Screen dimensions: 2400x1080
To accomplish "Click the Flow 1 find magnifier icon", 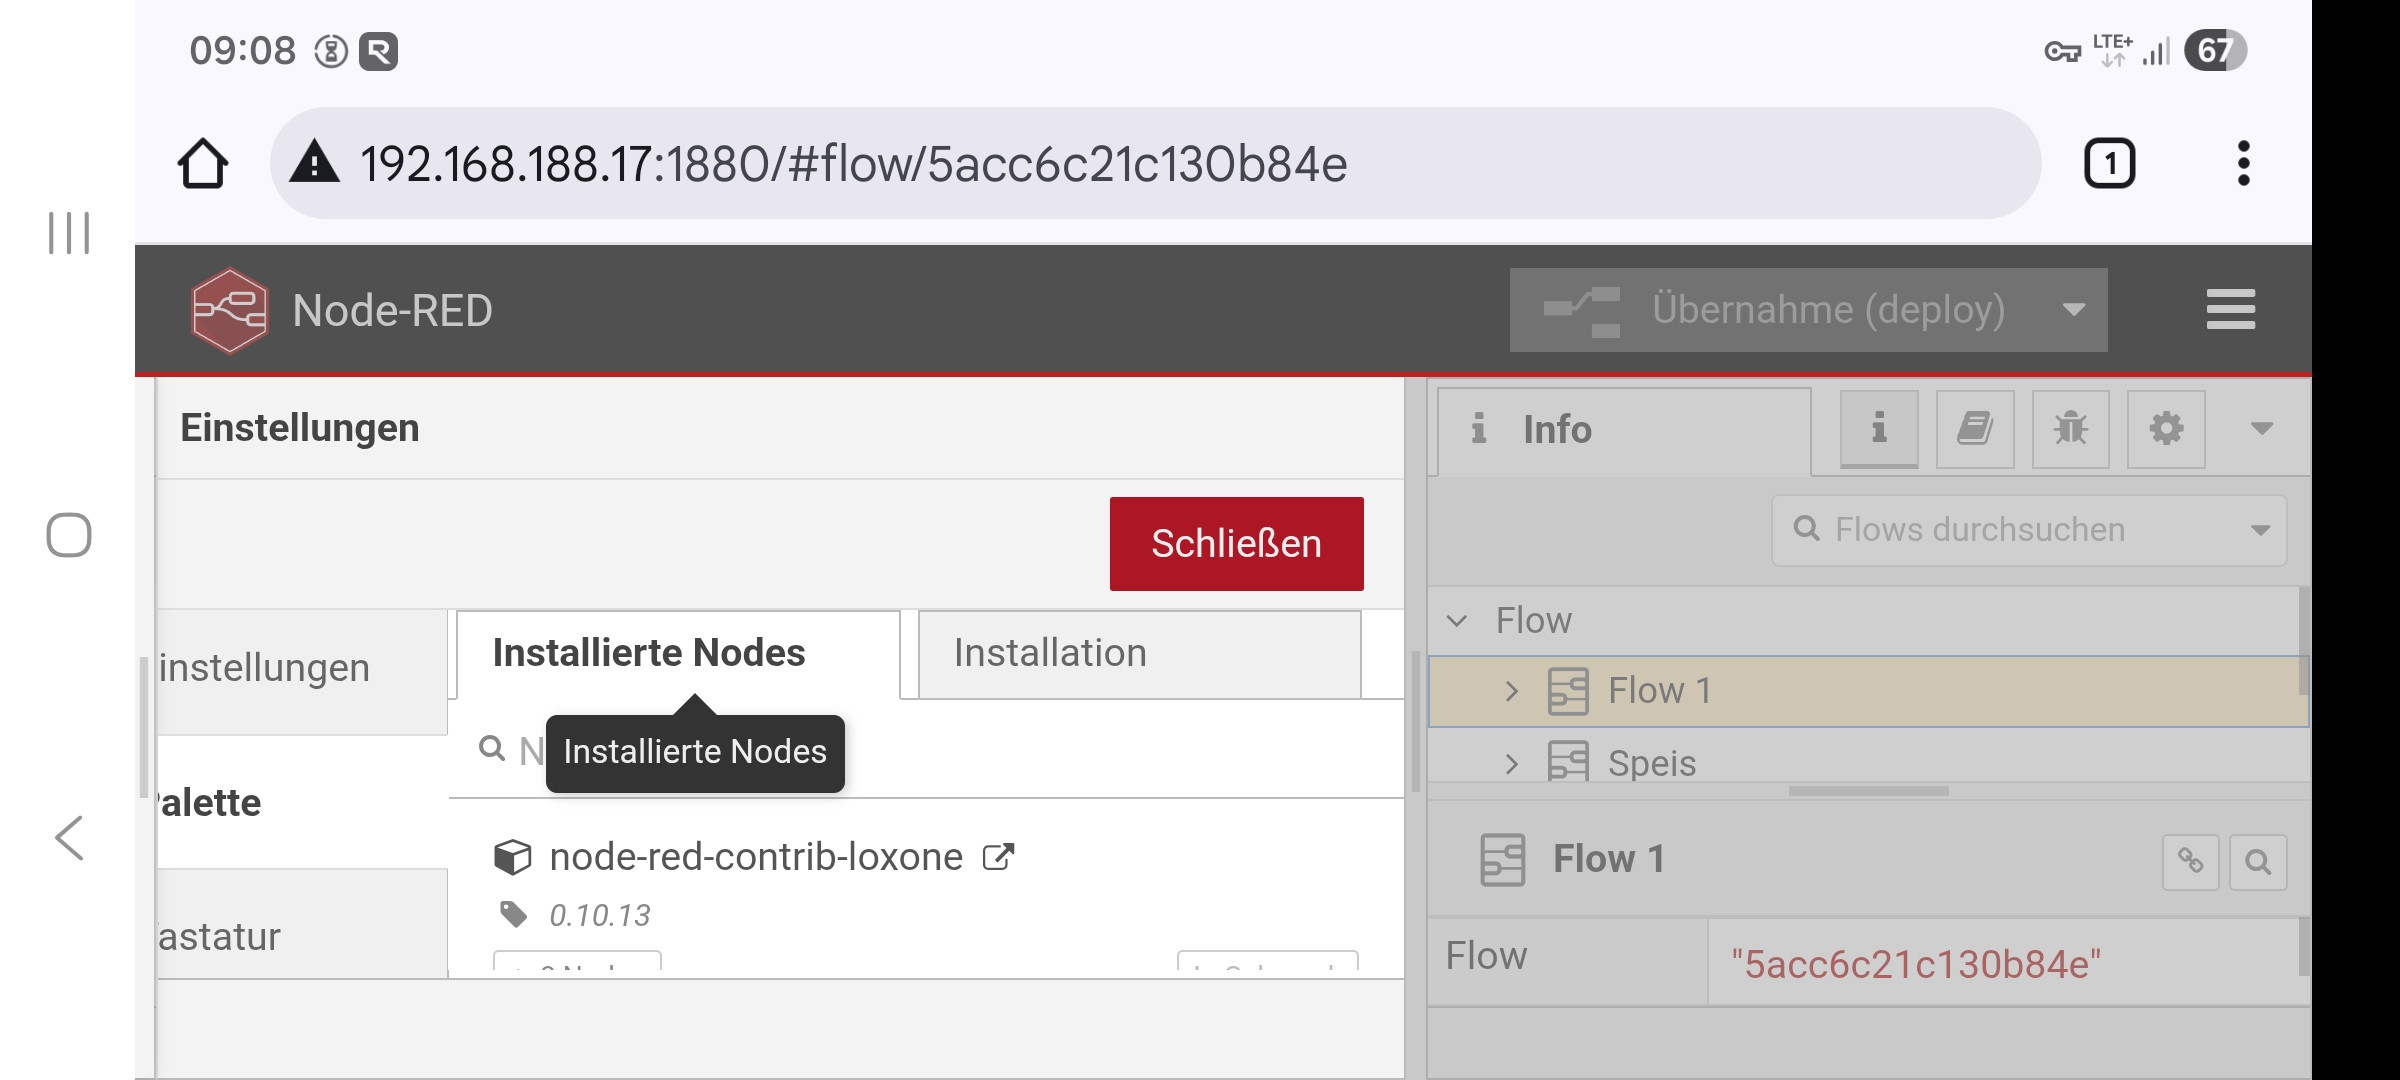I will coord(2257,861).
